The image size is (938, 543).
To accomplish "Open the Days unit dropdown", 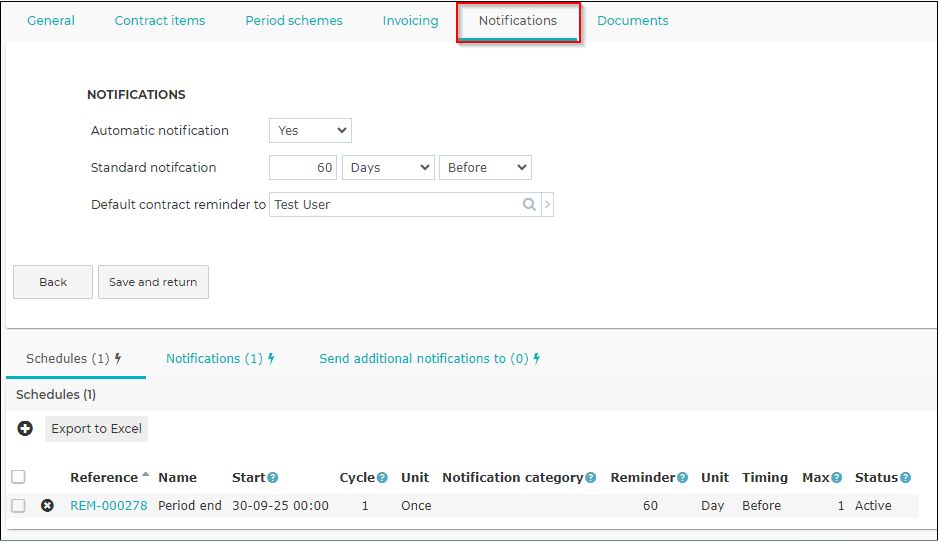I will point(388,167).
